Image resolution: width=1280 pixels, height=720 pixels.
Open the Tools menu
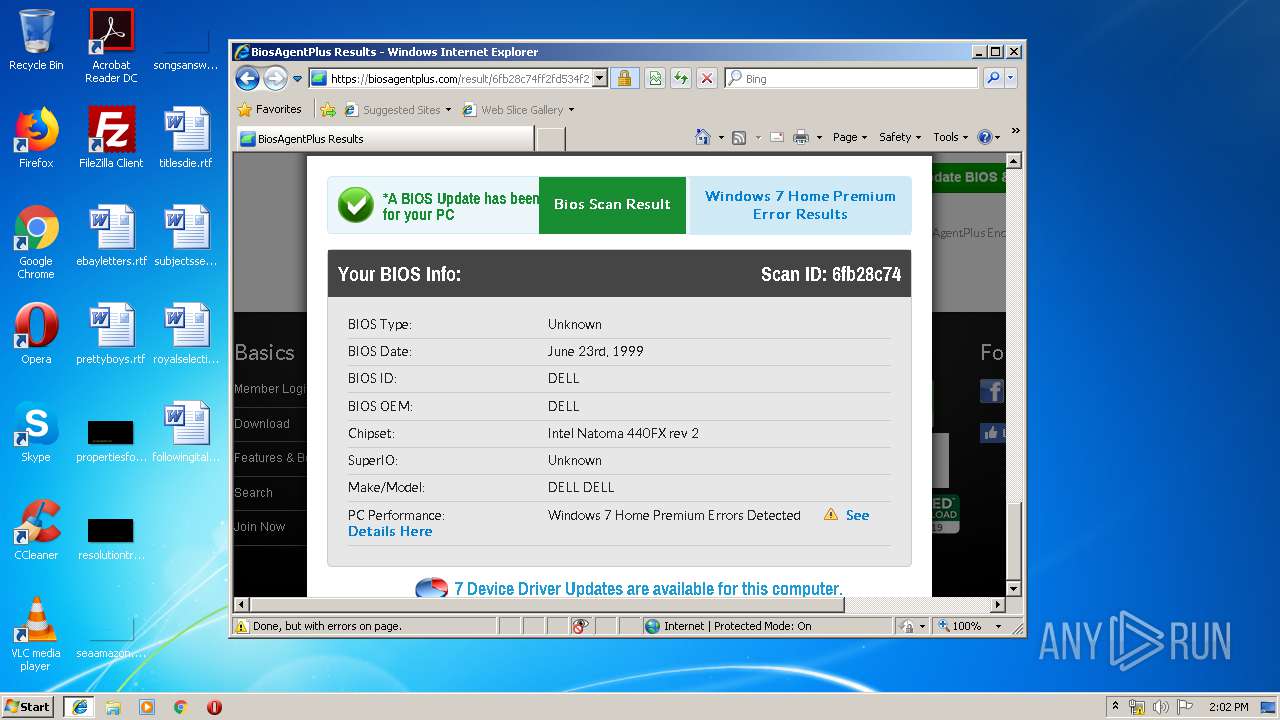950,137
